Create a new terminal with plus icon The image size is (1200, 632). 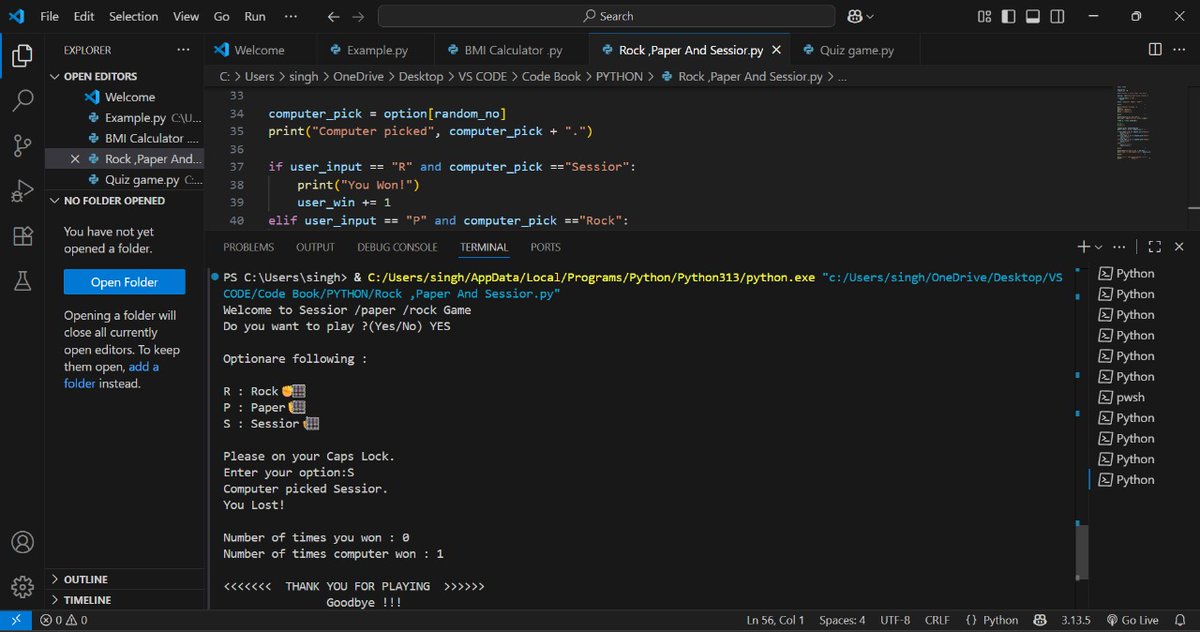click(x=1083, y=246)
